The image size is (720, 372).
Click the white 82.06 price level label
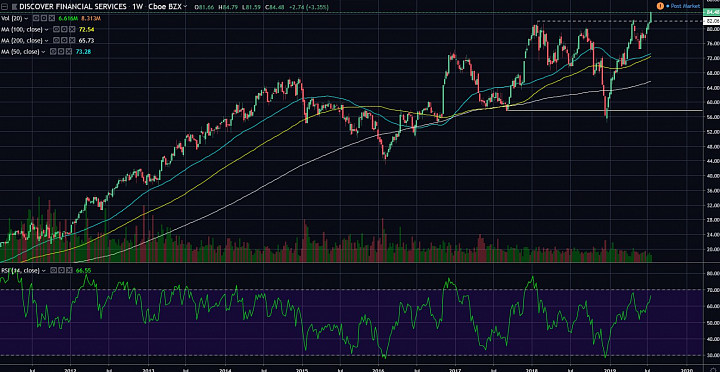(711, 21)
